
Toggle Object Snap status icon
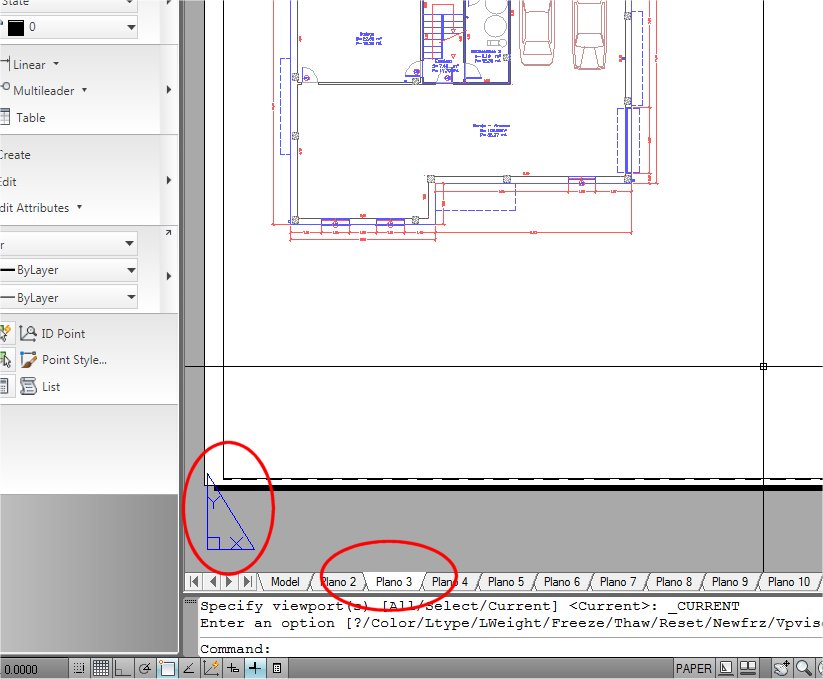click(167, 668)
